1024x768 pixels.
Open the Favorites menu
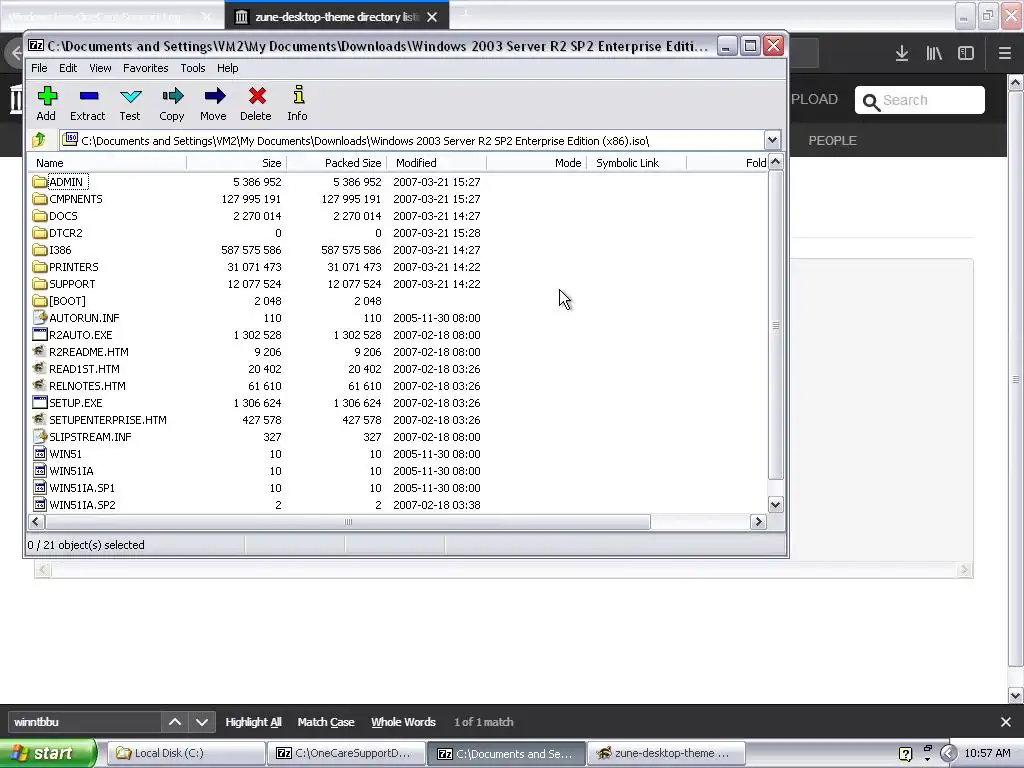[x=146, y=68]
